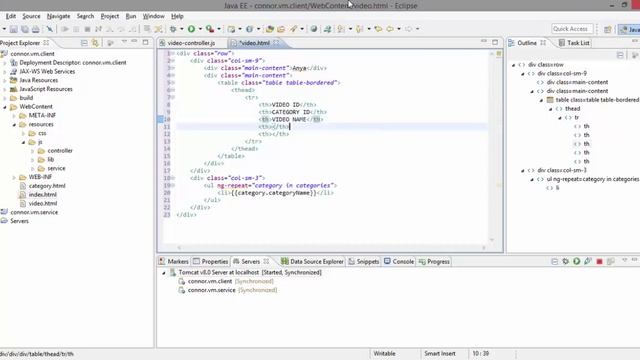Select table class=table table-bordered in Outline
Viewport: 640px width, 360px height.
(x=593, y=100)
